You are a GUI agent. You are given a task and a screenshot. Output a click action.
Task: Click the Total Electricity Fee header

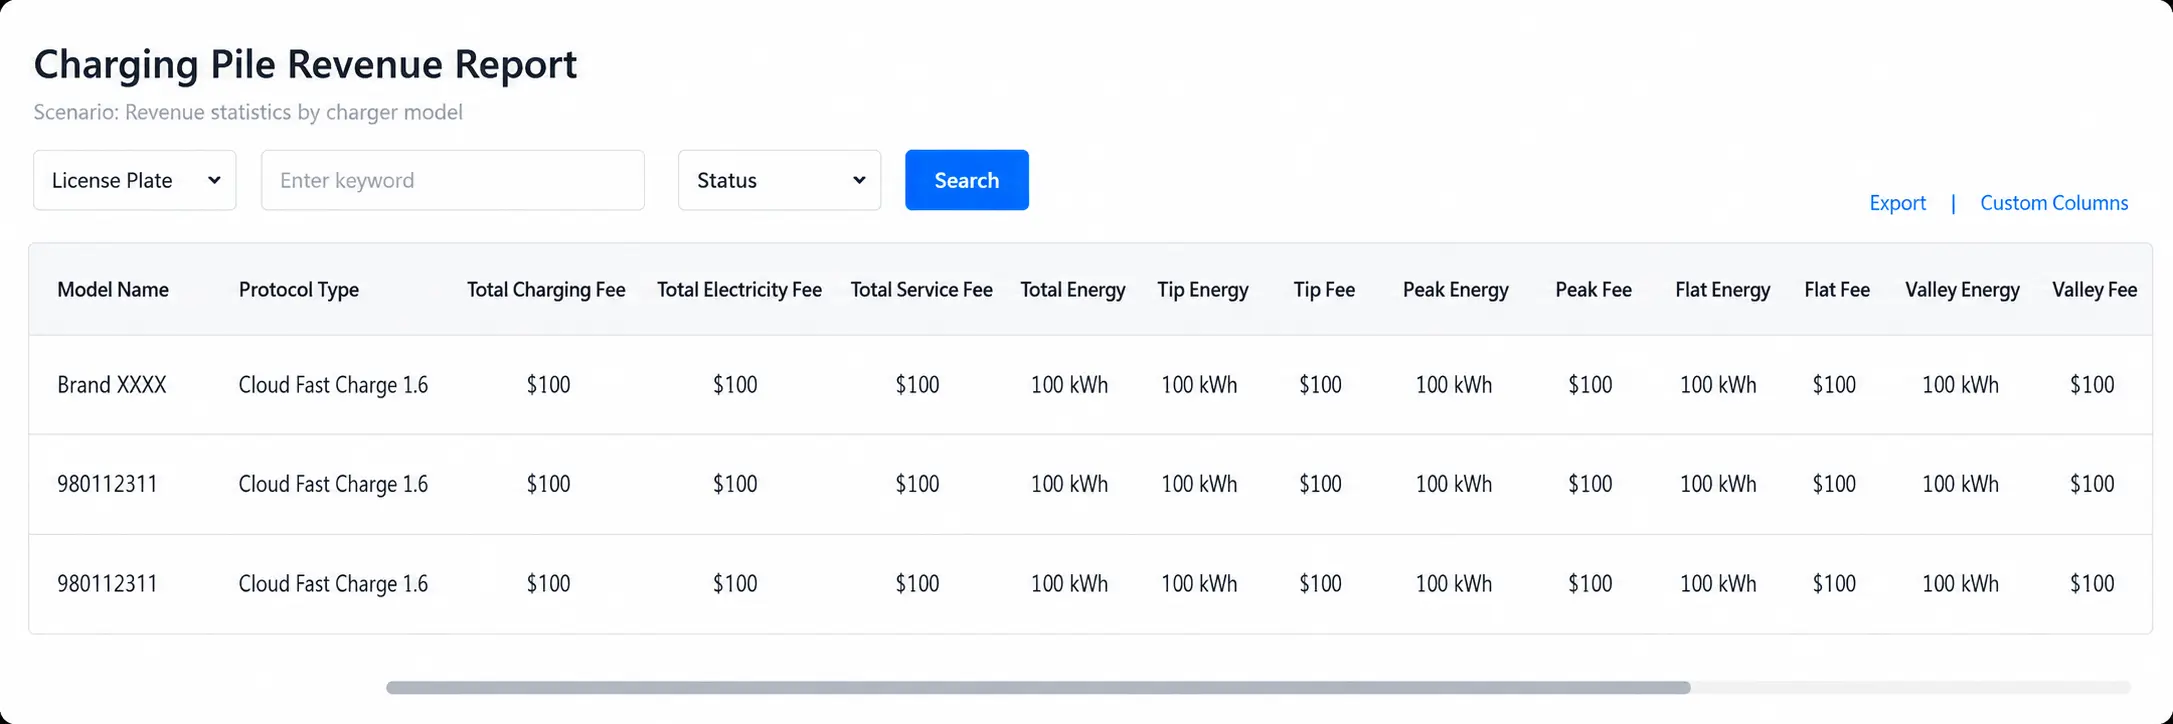[739, 290]
